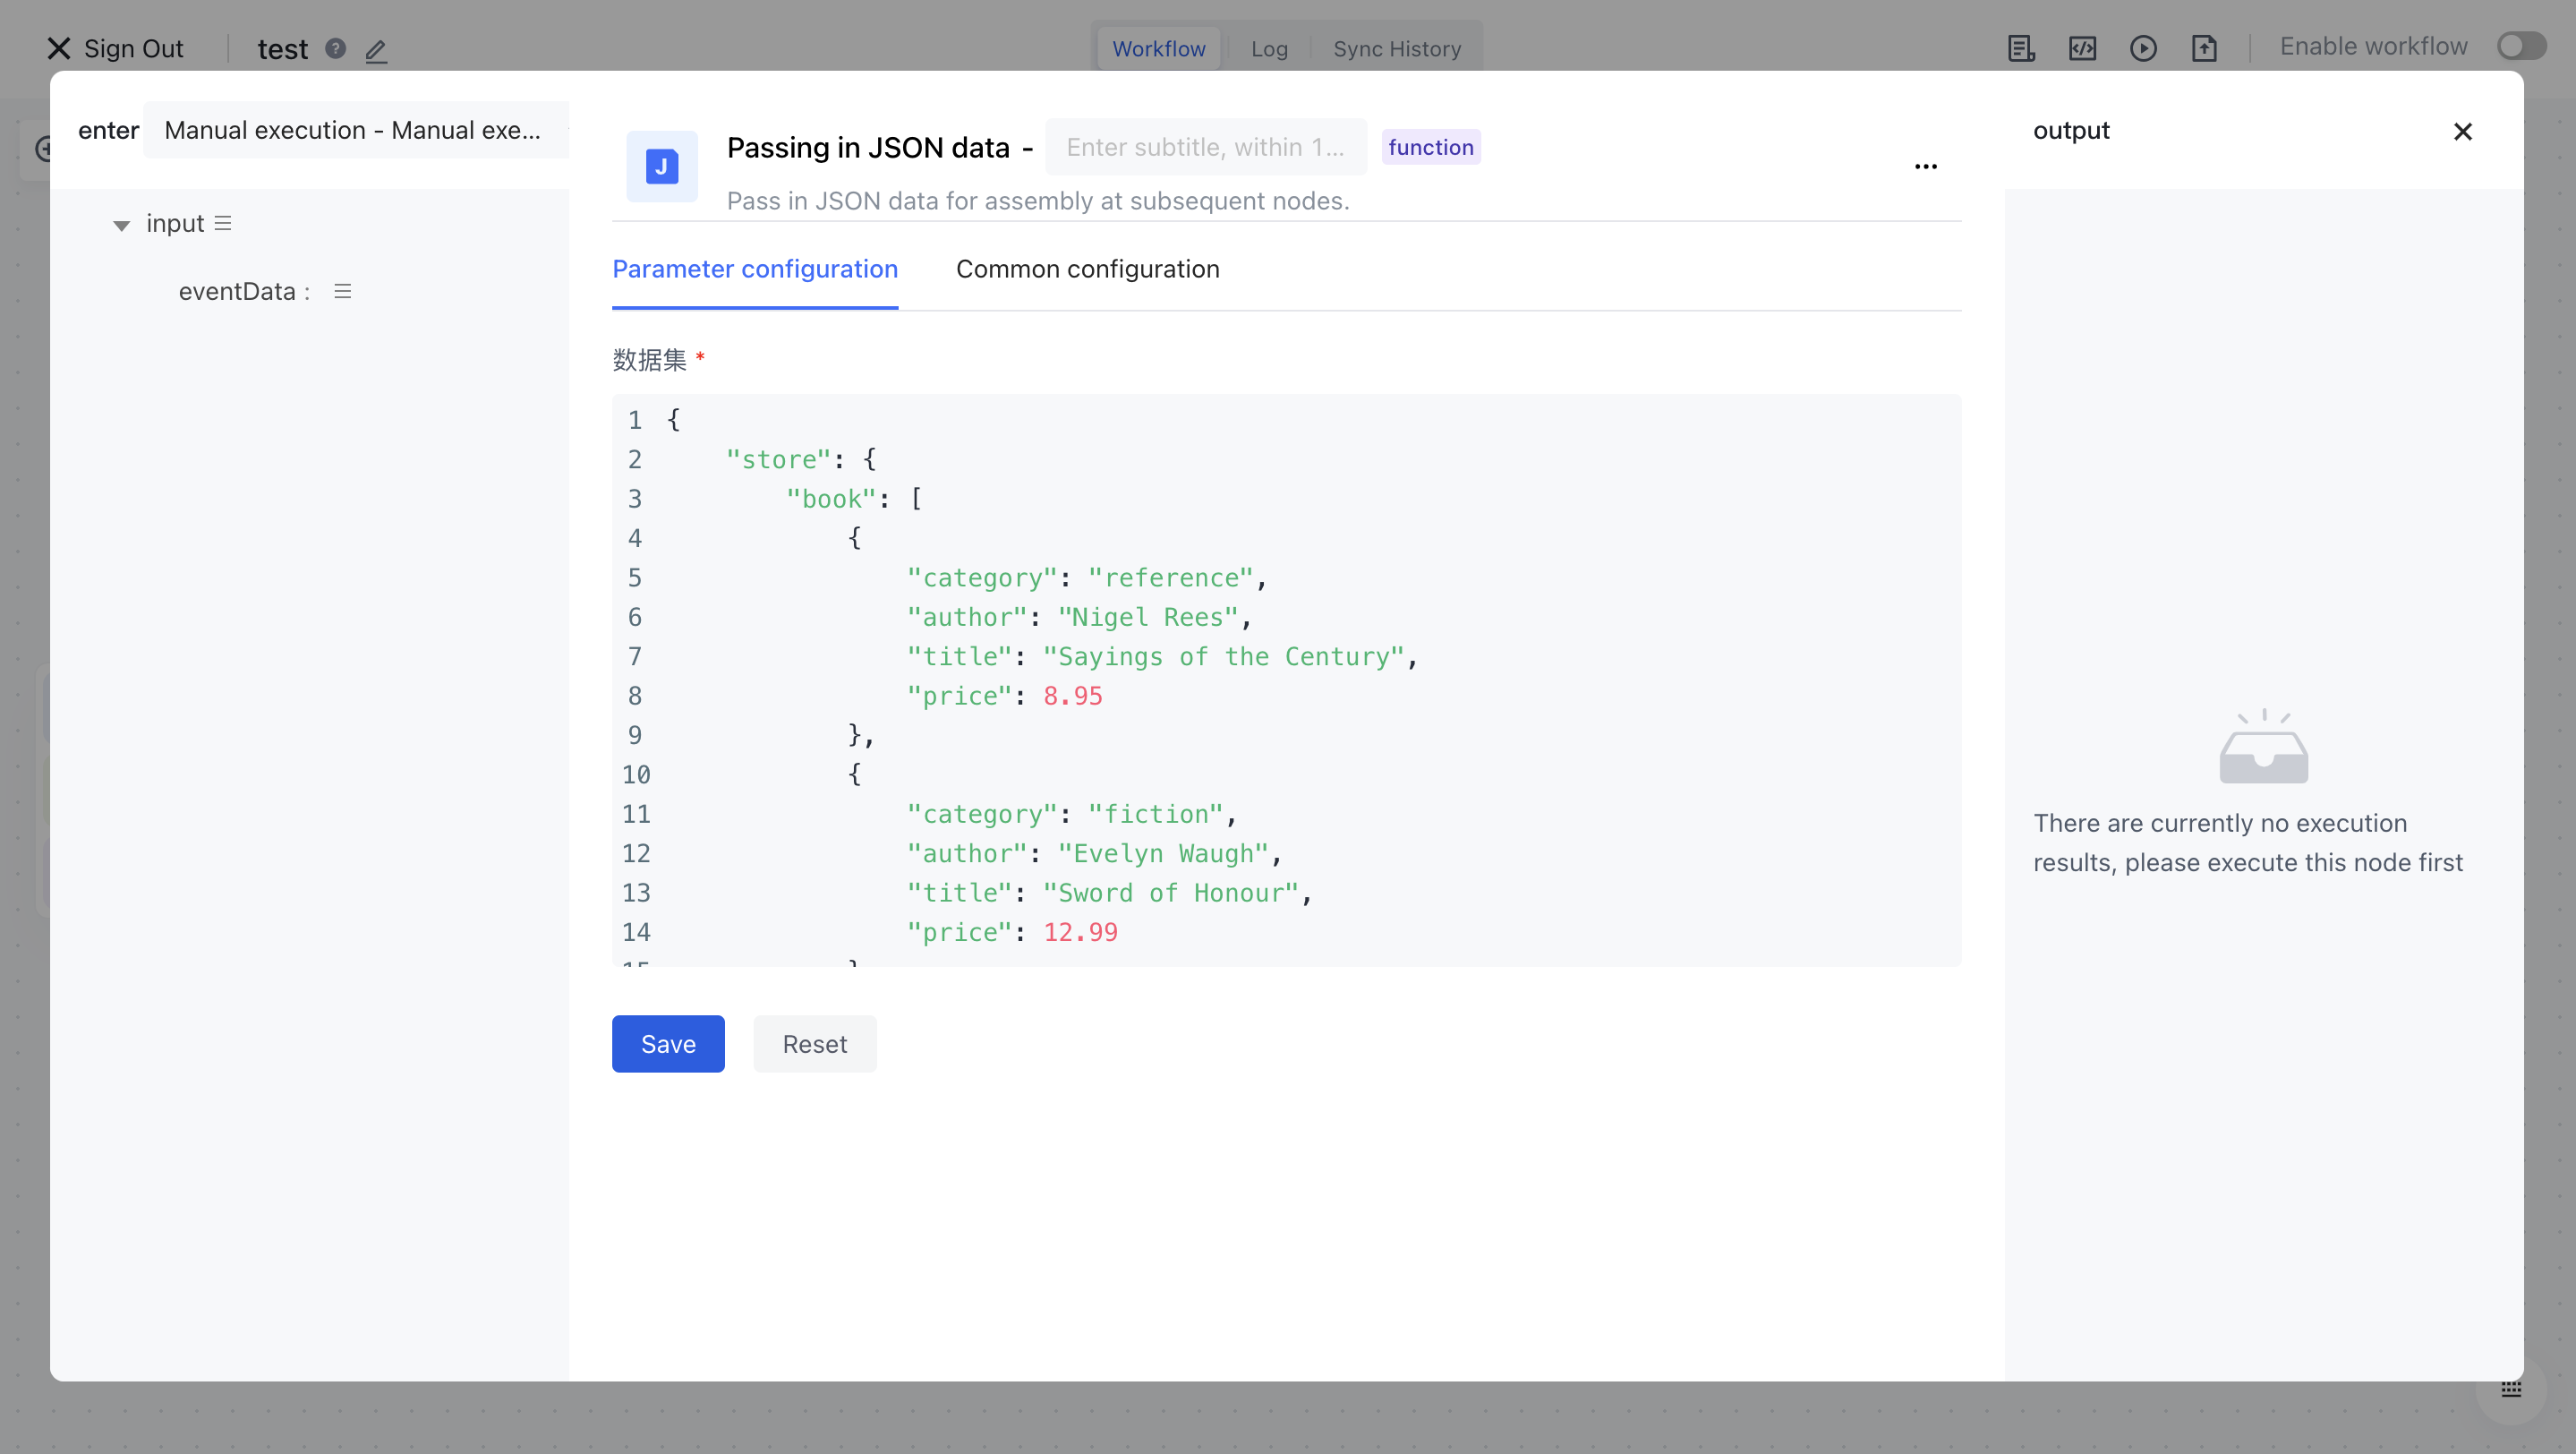Switch to the Sync History tab
Screen dimensions: 2576x1454
(x=1397, y=48)
